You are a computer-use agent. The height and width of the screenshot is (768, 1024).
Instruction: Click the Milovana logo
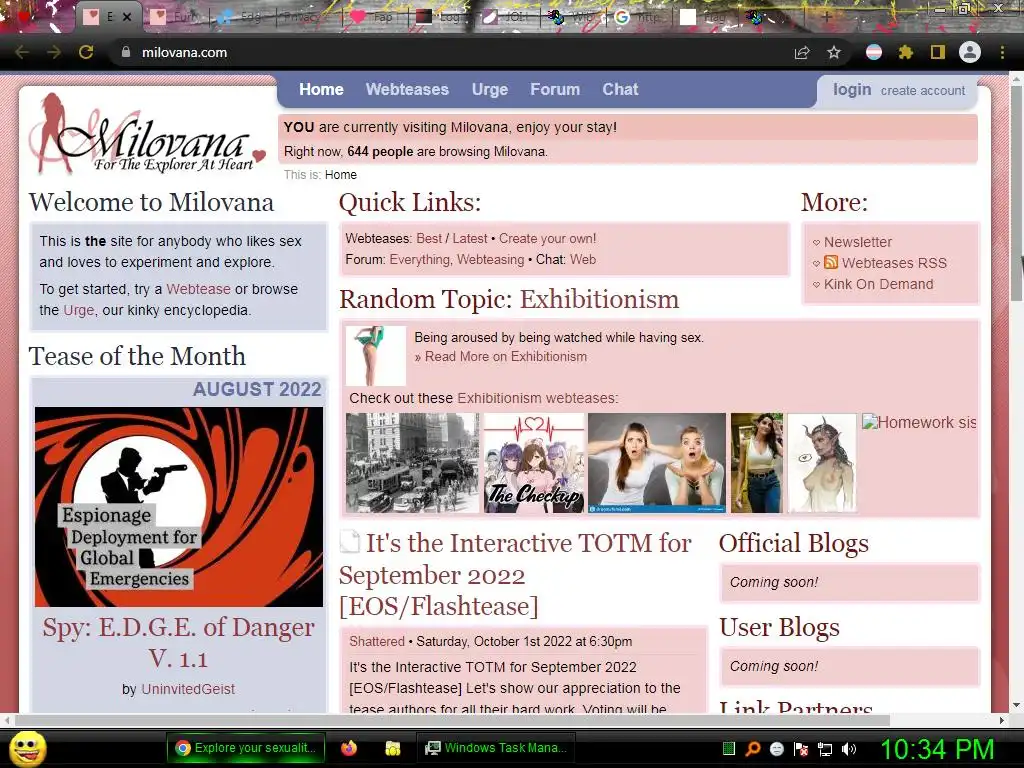pos(147,134)
